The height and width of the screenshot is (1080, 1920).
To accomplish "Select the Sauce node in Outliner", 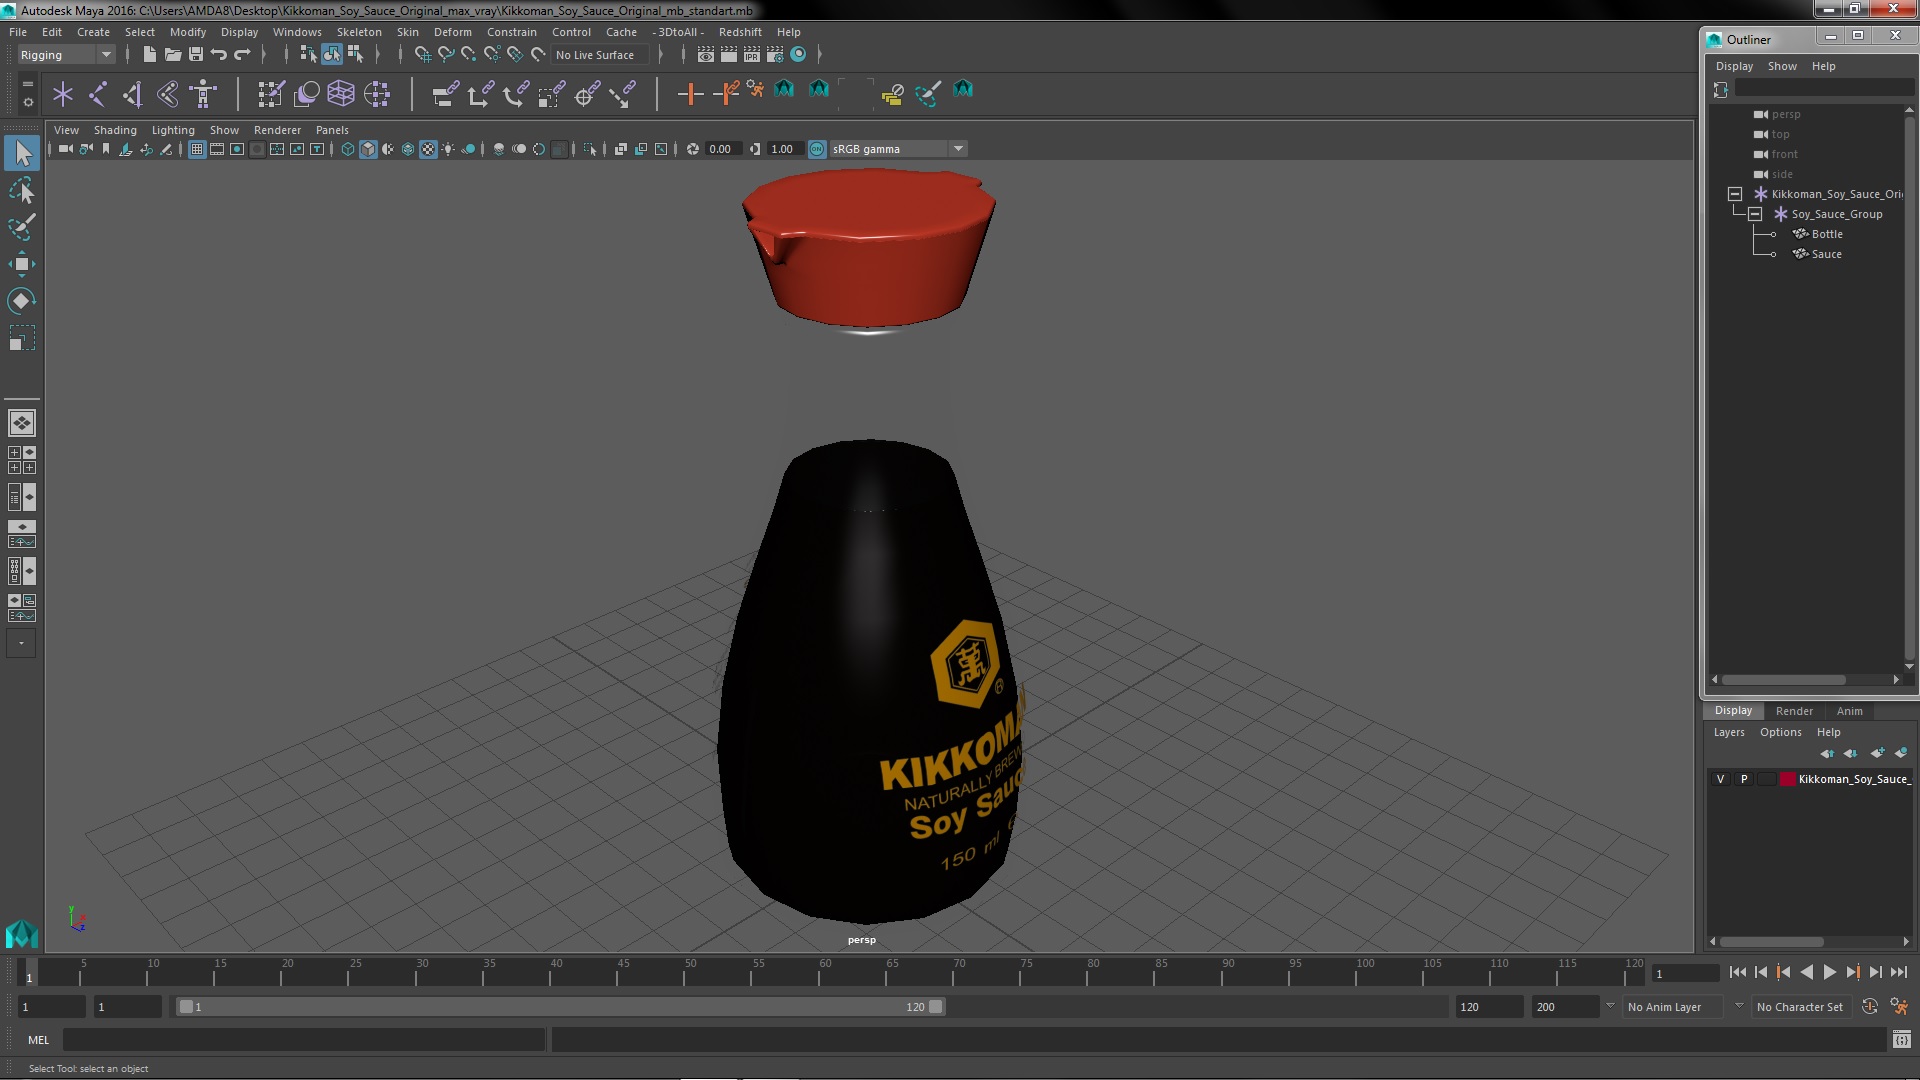I will (x=1826, y=254).
